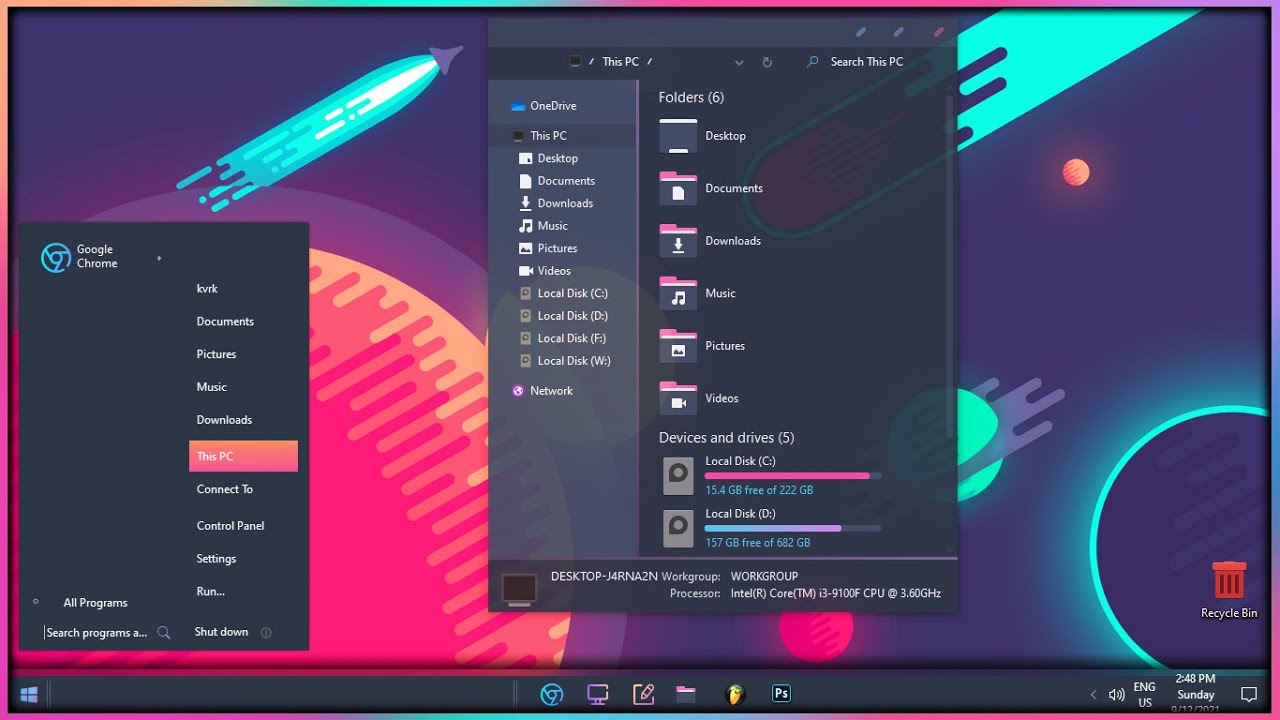Click the refresh icon in address bar

[767, 62]
